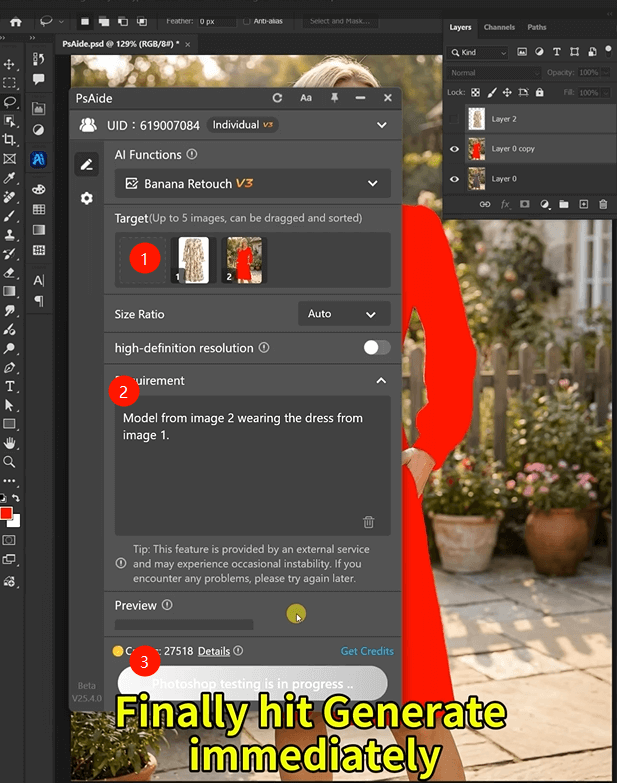The height and width of the screenshot is (783, 617).
Task: Click the foreground red color swatch
Action: tap(6, 513)
